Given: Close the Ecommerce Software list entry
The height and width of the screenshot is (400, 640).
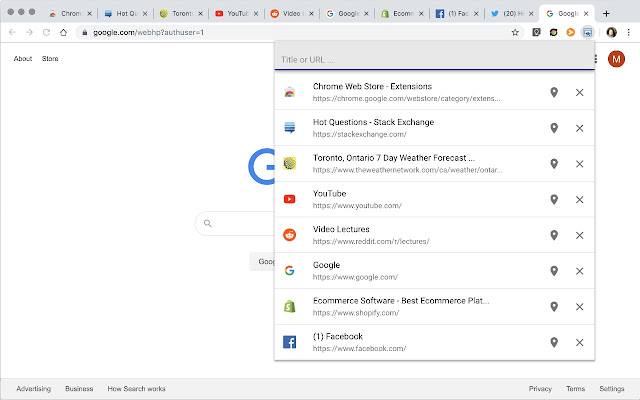Looking at the screenshot, I should (579, 307).
